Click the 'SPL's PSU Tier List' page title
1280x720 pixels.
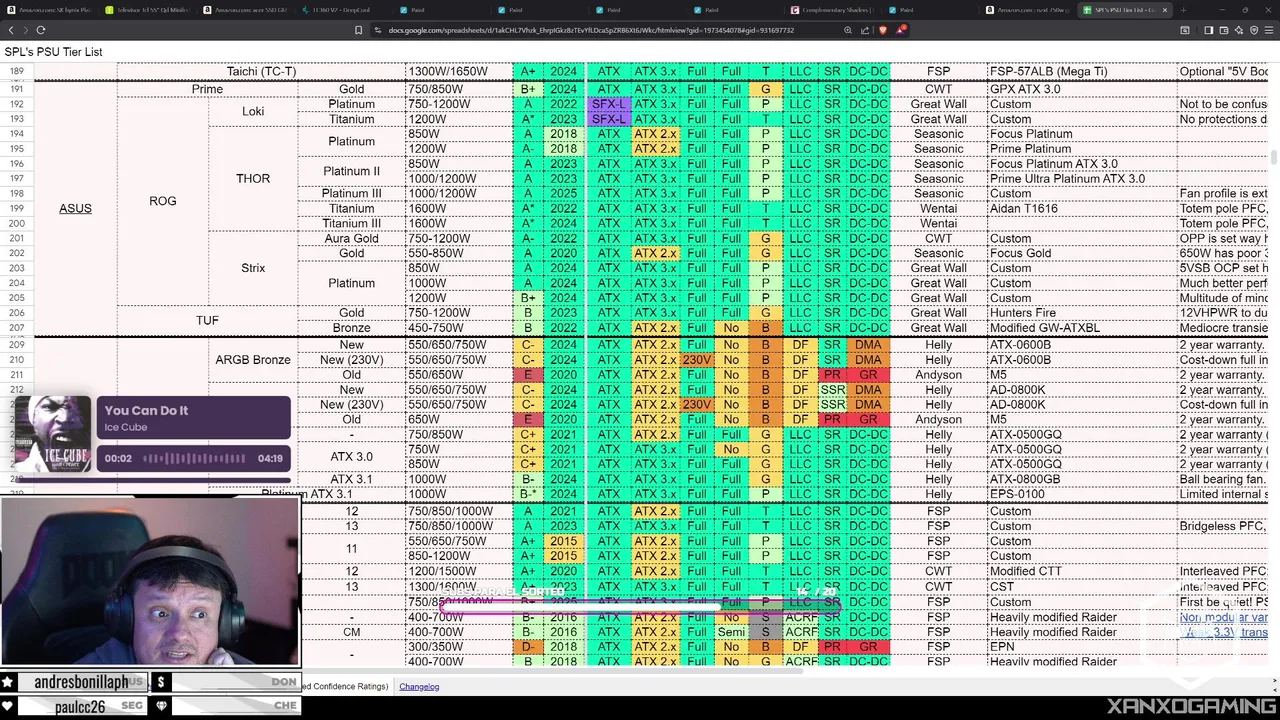click(53, 51)
